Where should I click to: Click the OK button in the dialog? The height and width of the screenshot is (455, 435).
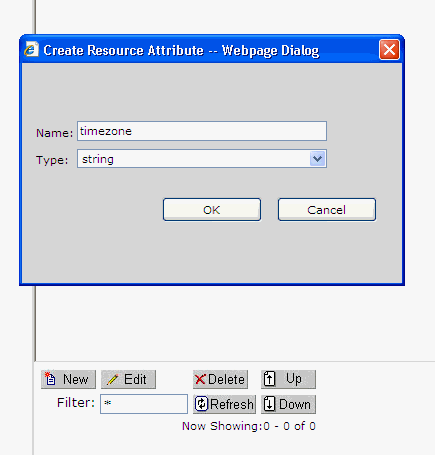pos(212,210)
